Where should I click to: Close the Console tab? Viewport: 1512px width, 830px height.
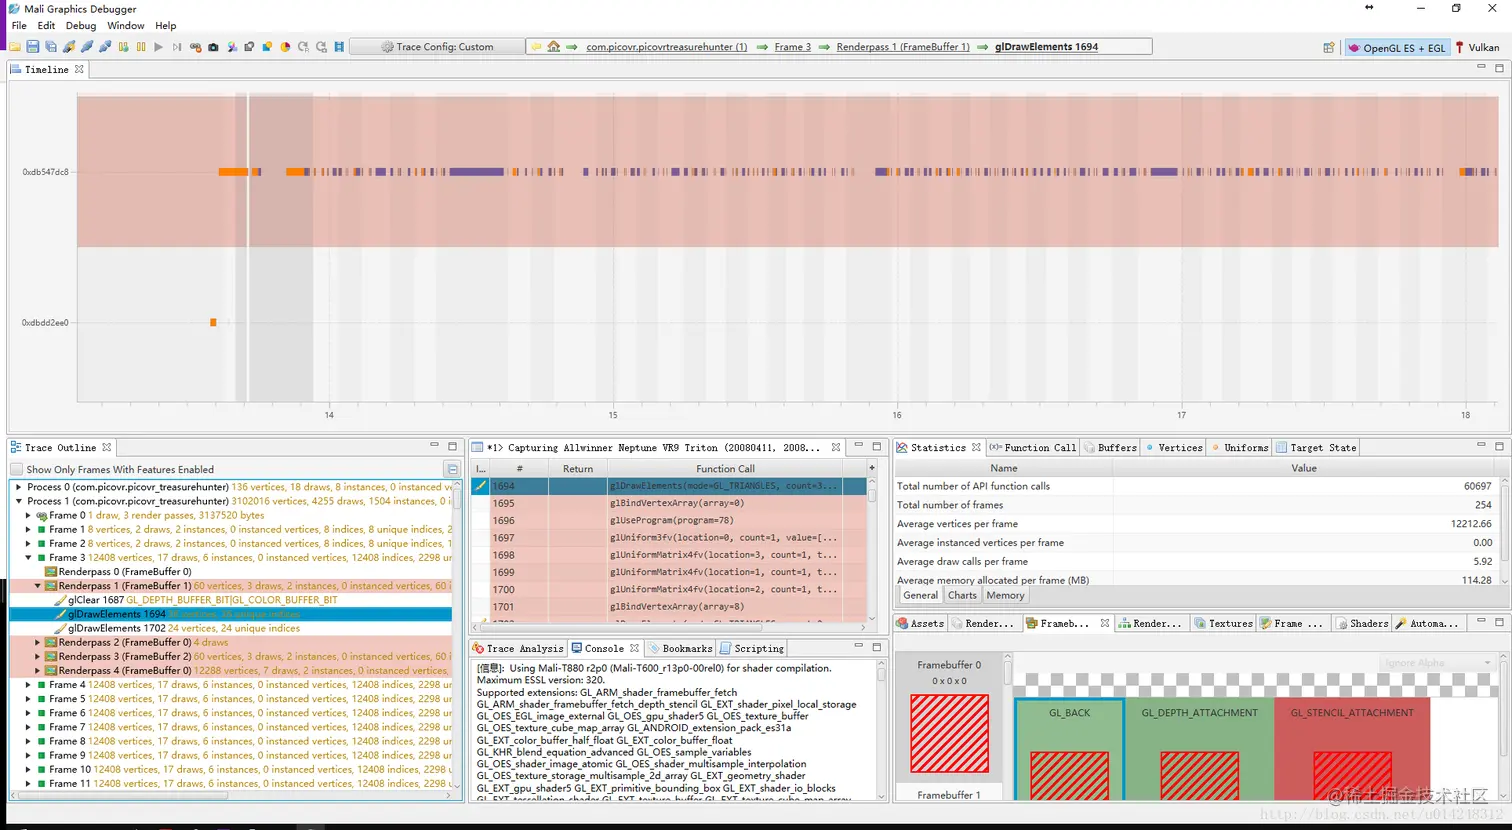[x=634, y=648]
